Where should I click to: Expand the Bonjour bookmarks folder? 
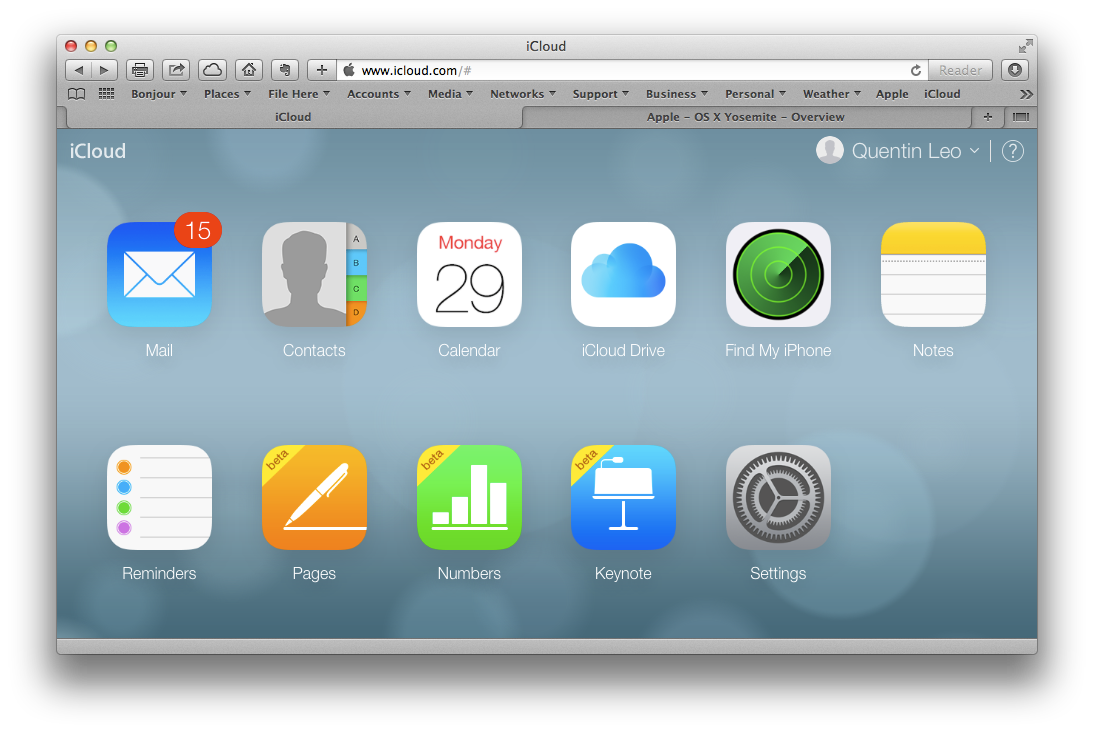(159, 94)
